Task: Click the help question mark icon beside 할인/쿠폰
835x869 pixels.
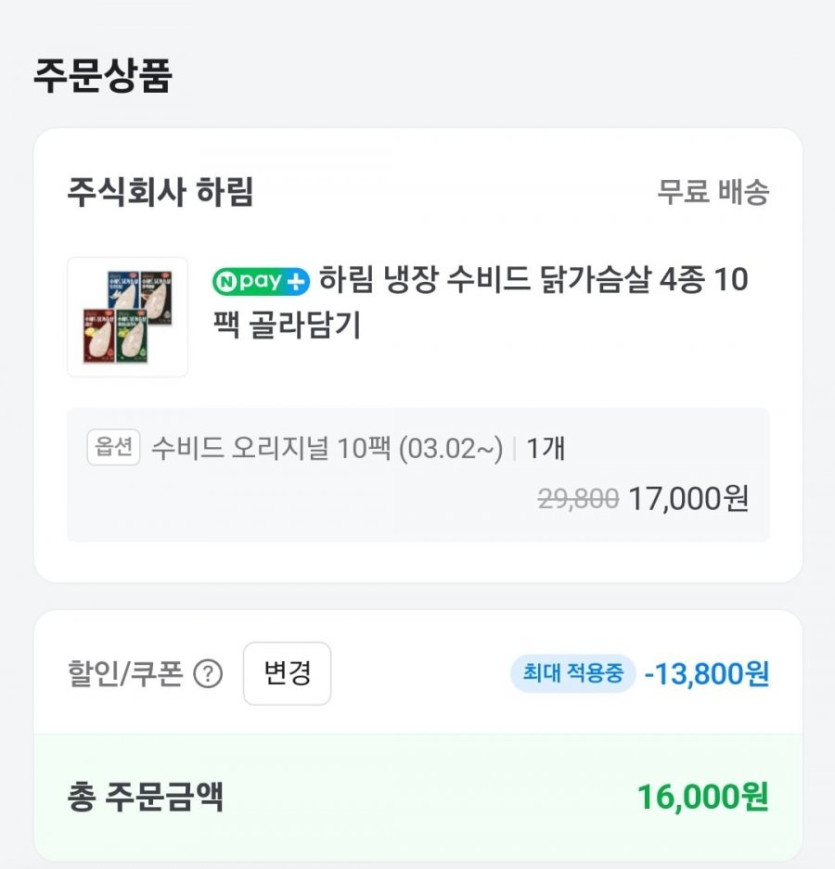Action: (x=208, y=675)
